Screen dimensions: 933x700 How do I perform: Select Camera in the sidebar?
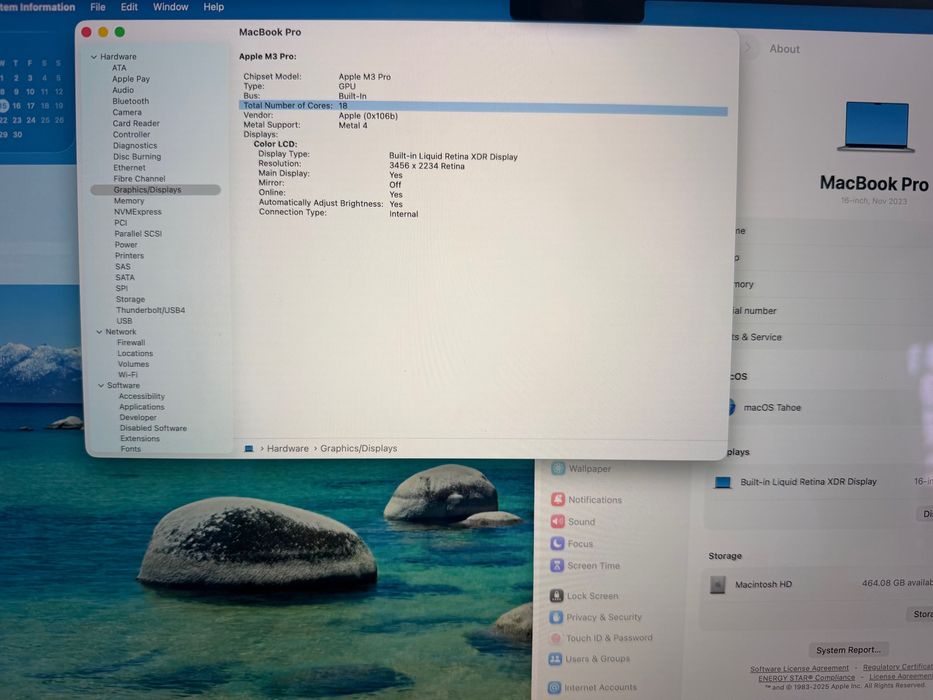pyautogui.click(x=127, y=112)
